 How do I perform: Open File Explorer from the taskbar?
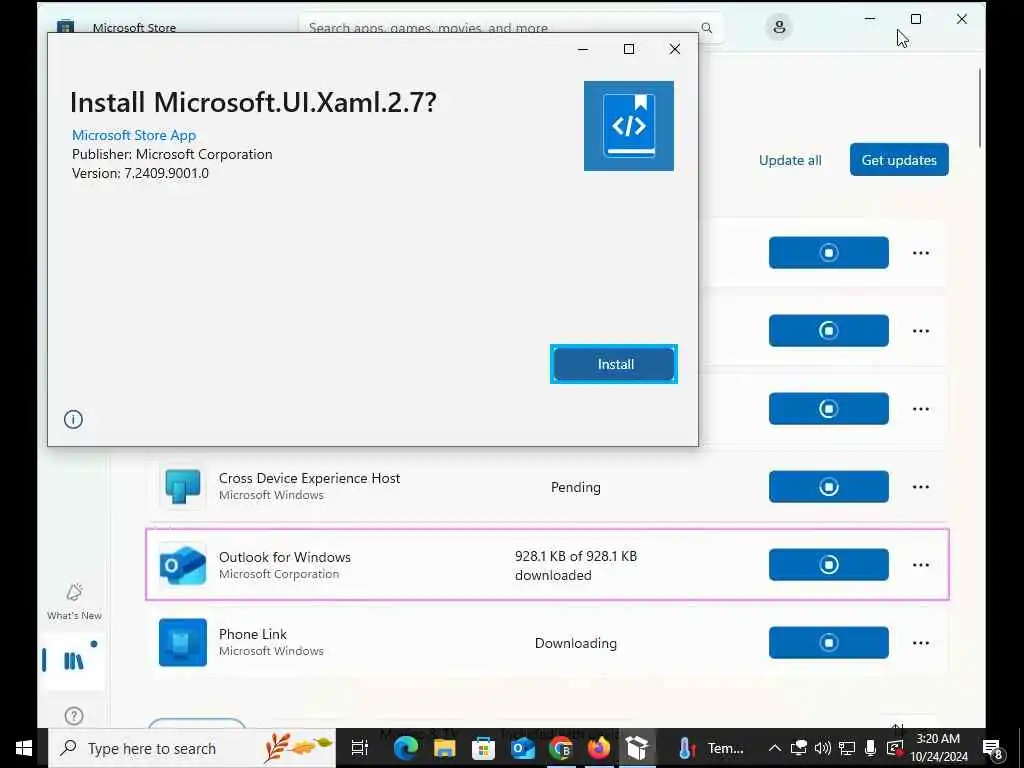point(445,748)
